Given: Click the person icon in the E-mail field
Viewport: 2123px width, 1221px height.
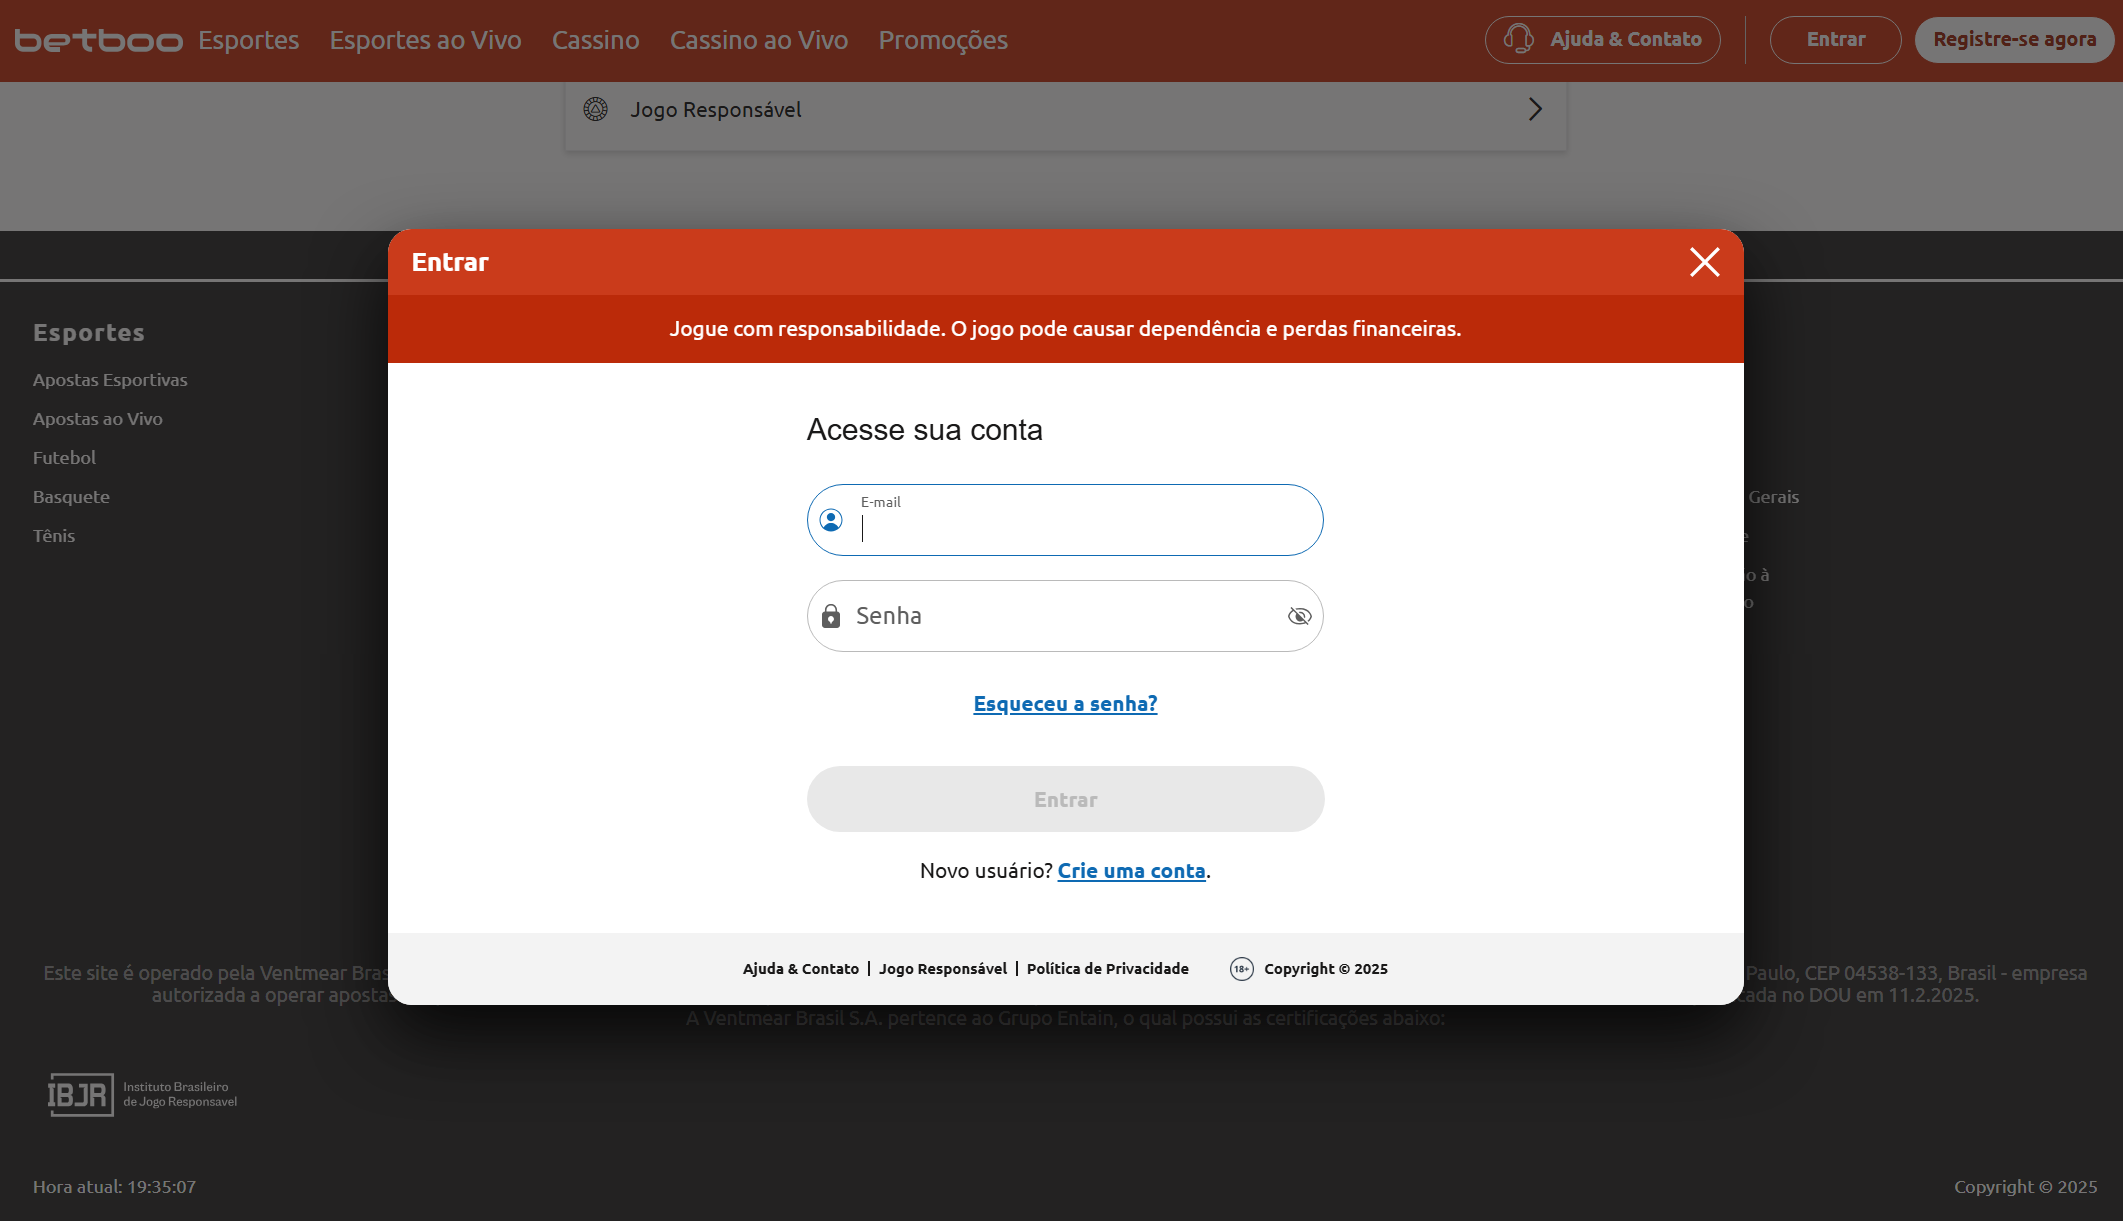Looking at the screenshot, I should pyautogui.click(x=831, y=520).
